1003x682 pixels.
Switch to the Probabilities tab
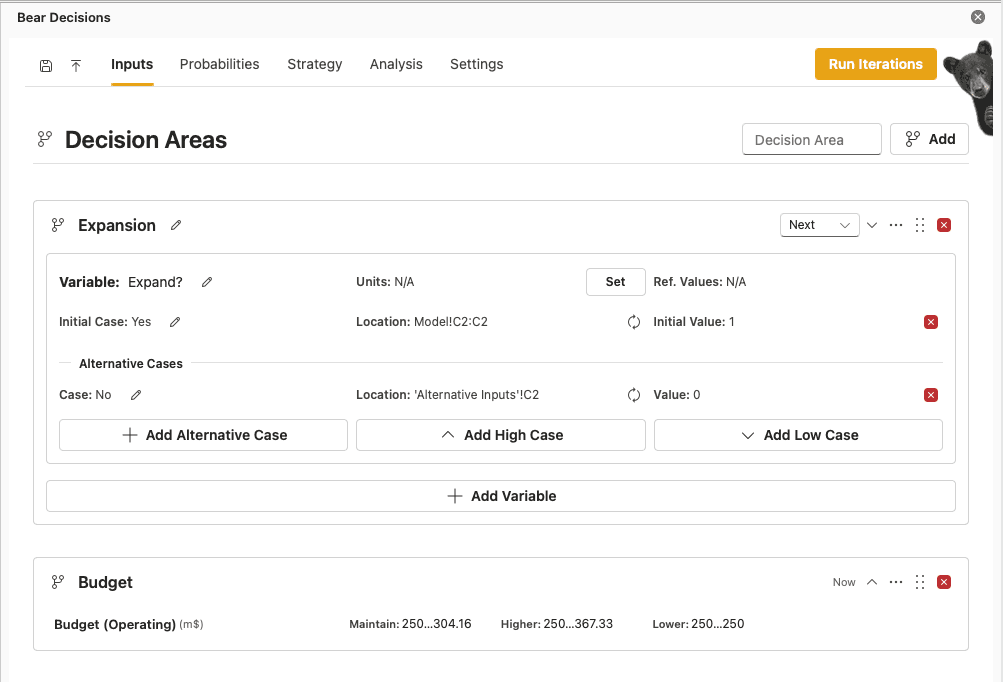219,64
